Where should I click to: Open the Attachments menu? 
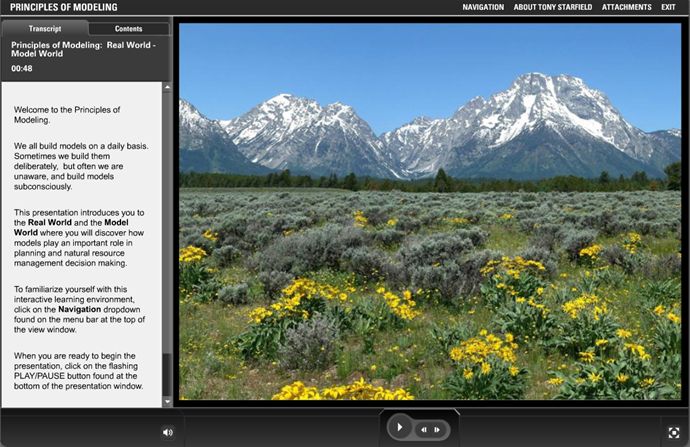pos(627,7)
